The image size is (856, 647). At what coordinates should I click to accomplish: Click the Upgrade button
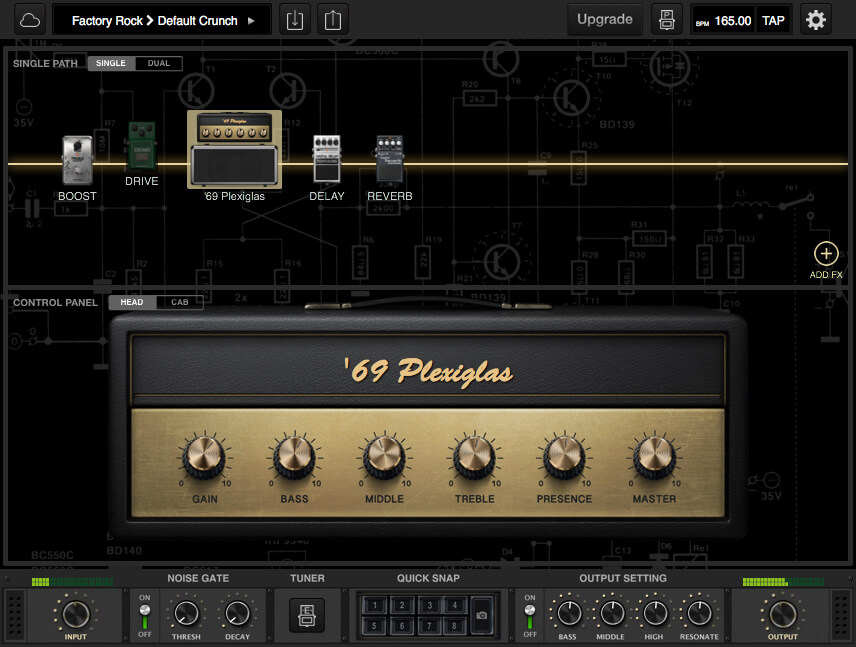click(604, 20)
